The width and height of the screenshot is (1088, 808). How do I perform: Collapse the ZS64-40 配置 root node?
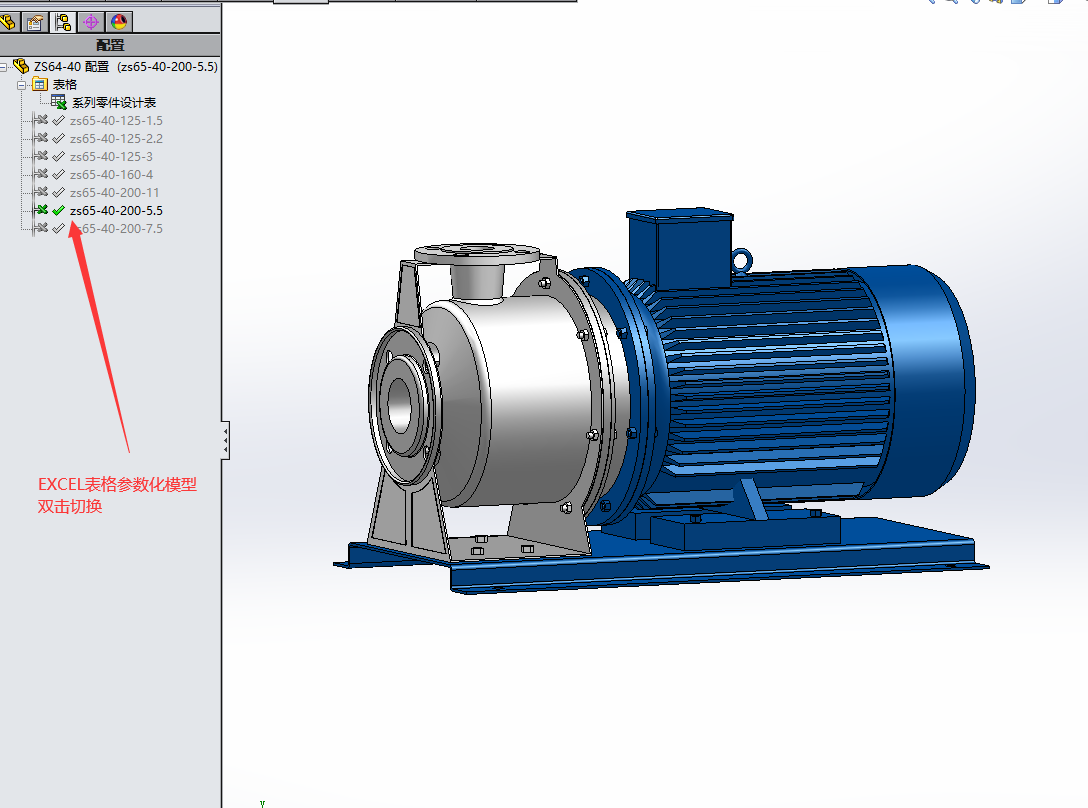[x=3, y=67]
